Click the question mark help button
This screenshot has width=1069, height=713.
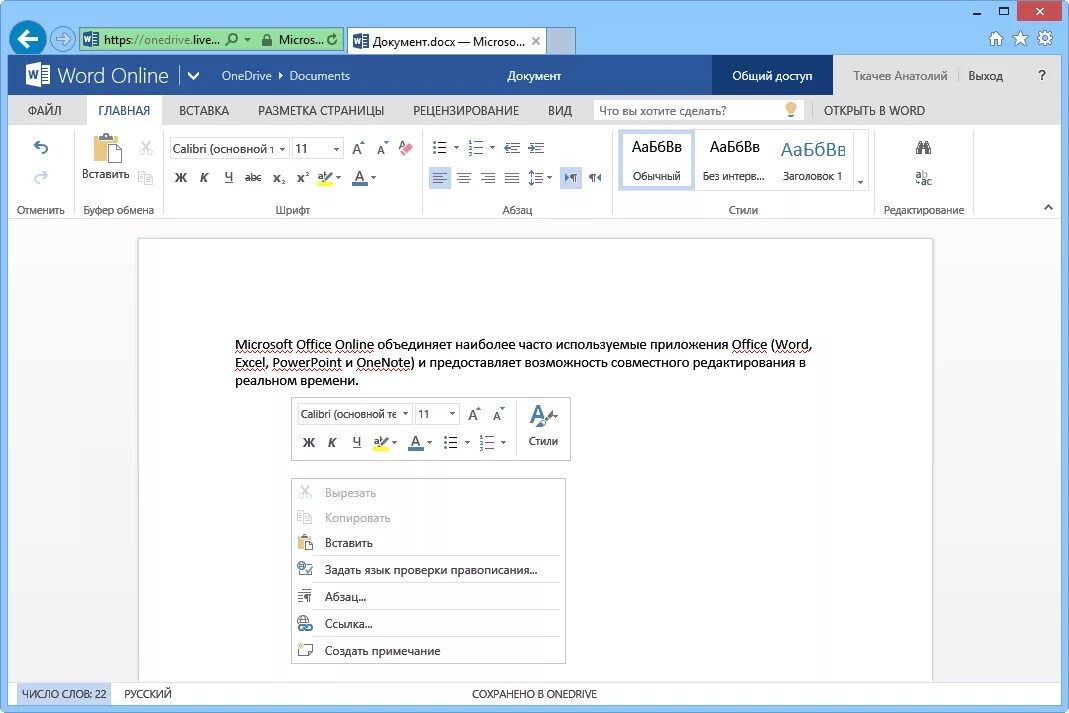(1042, 76)
